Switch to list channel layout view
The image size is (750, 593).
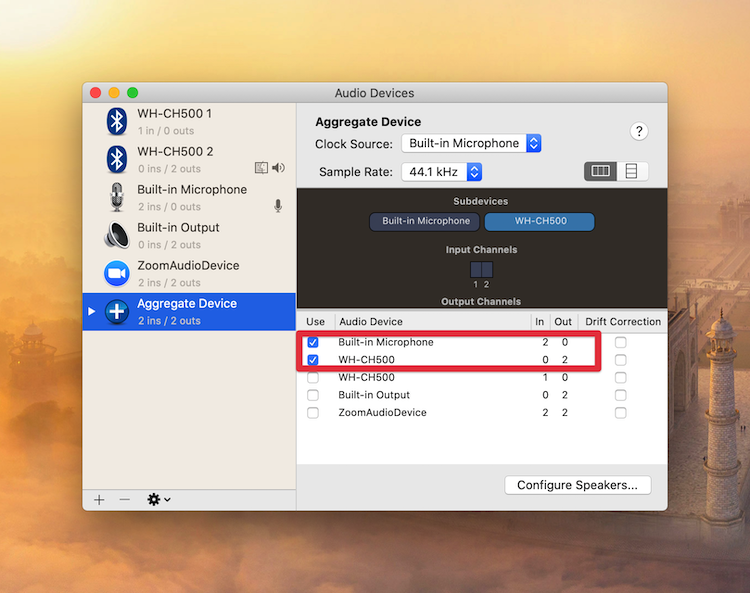(632, 171)
